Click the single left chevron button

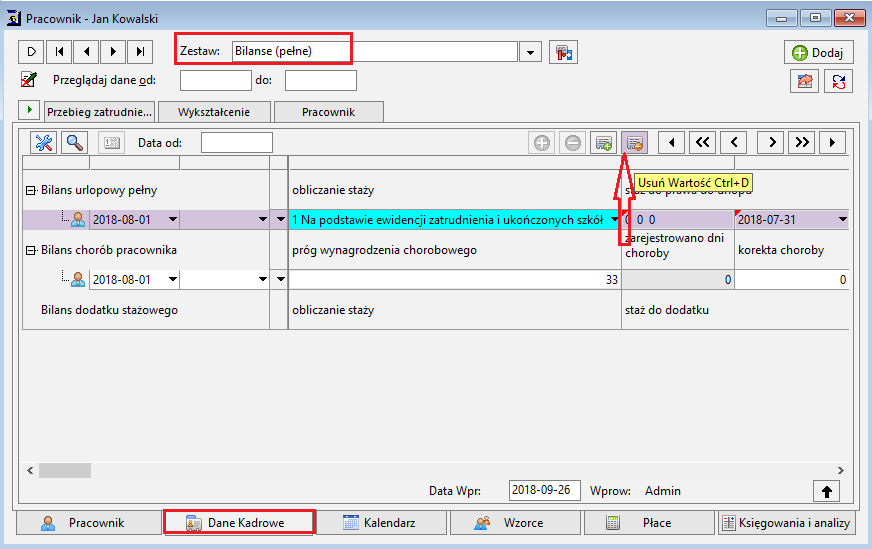pyautogui.click(x=734, y=143)
